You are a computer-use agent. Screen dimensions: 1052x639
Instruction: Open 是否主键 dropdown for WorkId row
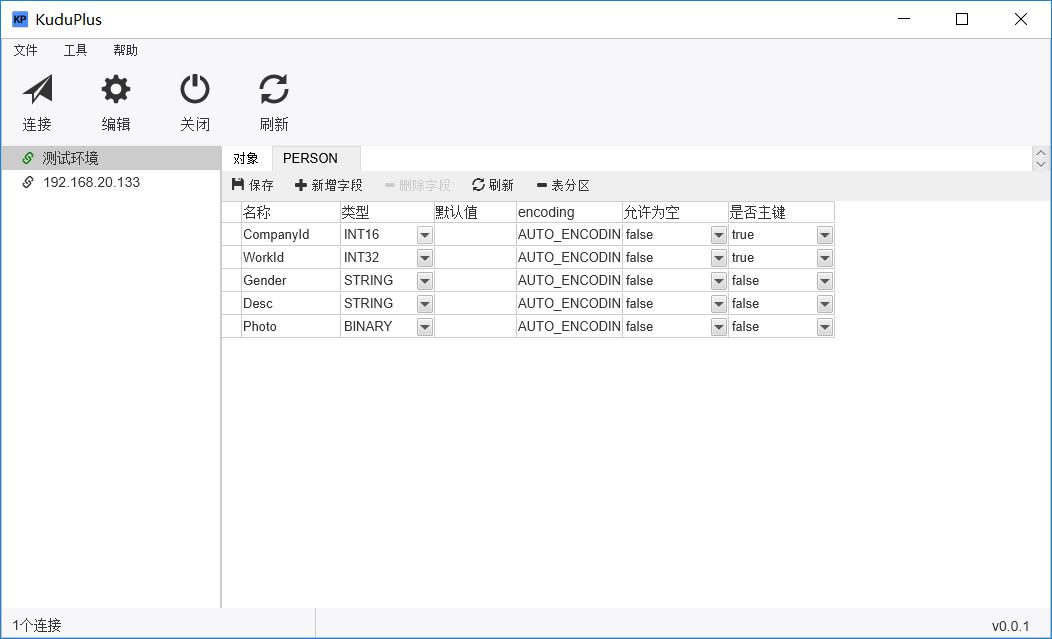[825, 258]
